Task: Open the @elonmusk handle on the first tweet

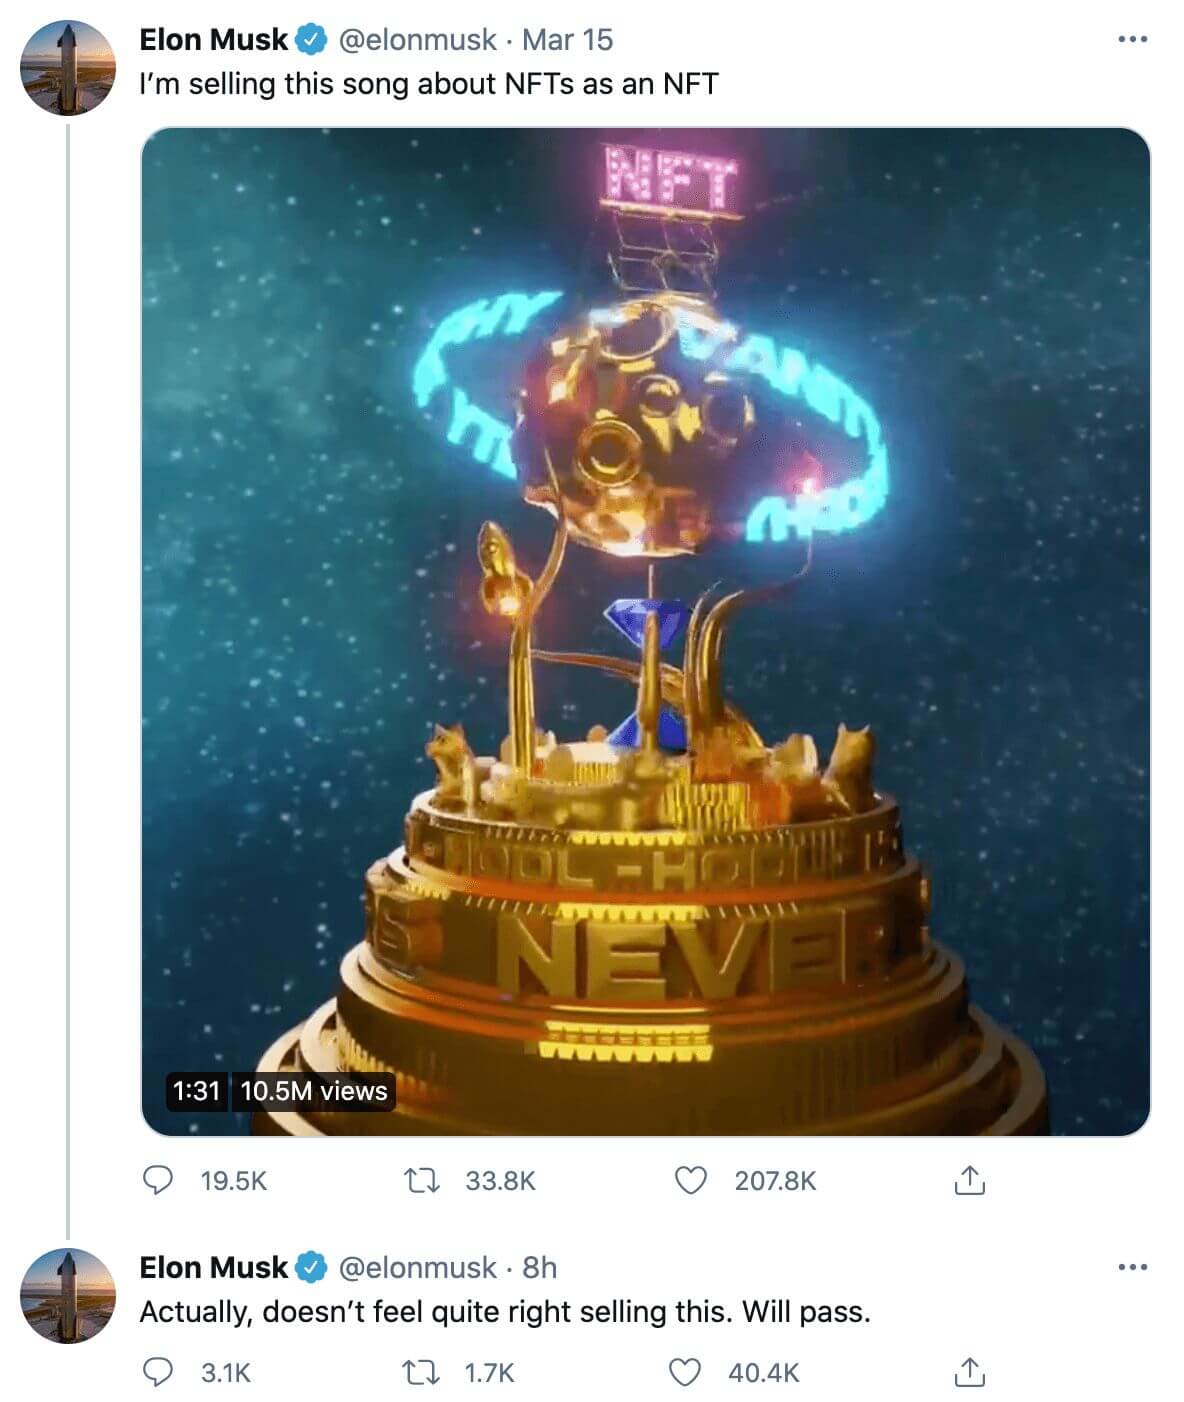Action: click(x=418, y=40)
